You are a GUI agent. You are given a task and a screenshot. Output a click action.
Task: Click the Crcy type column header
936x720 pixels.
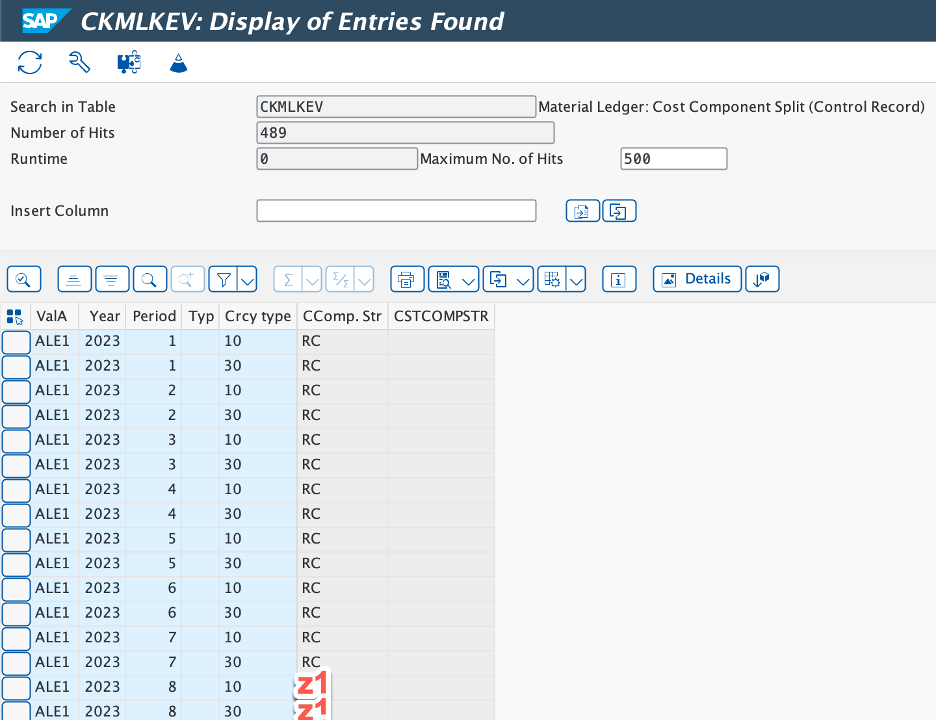point(258,316)
